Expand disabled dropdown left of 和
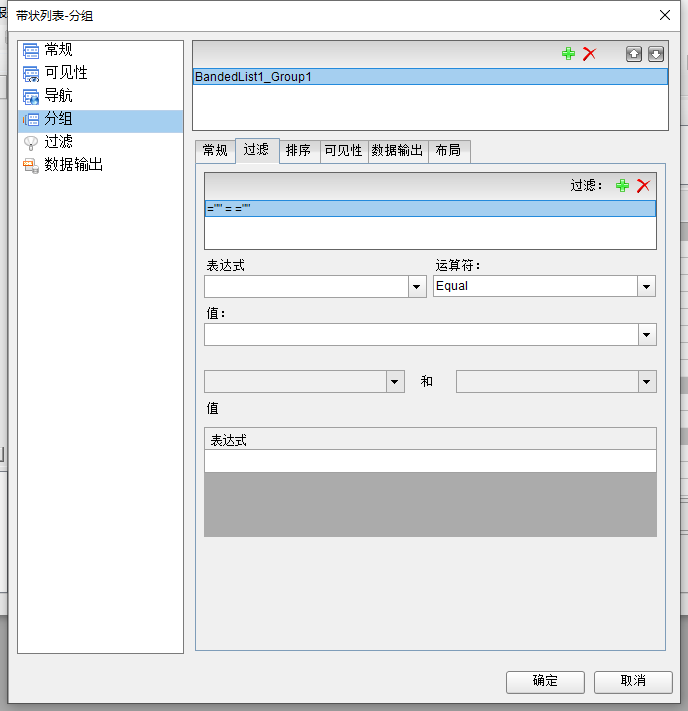 (395, 382)
